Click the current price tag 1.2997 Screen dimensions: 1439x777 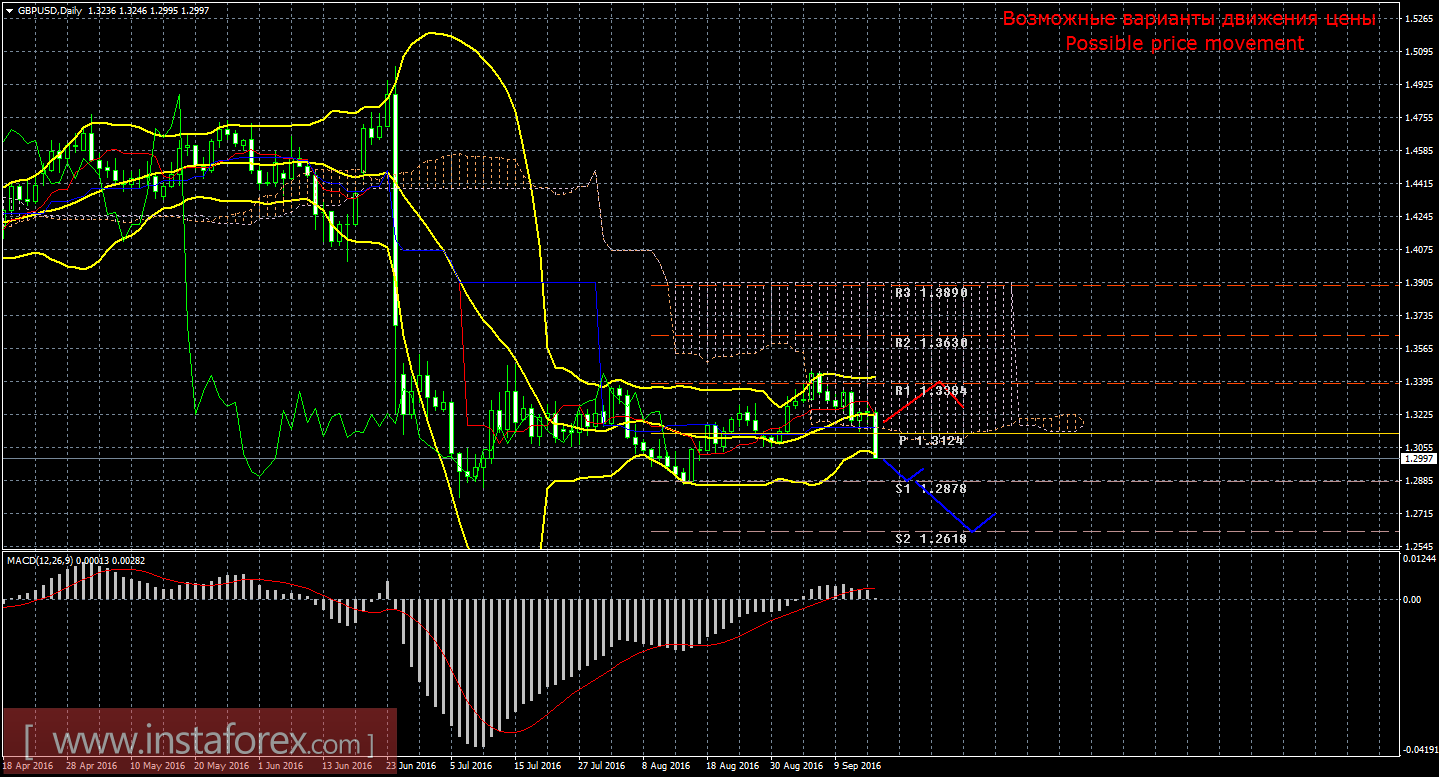click(1417, 458)
